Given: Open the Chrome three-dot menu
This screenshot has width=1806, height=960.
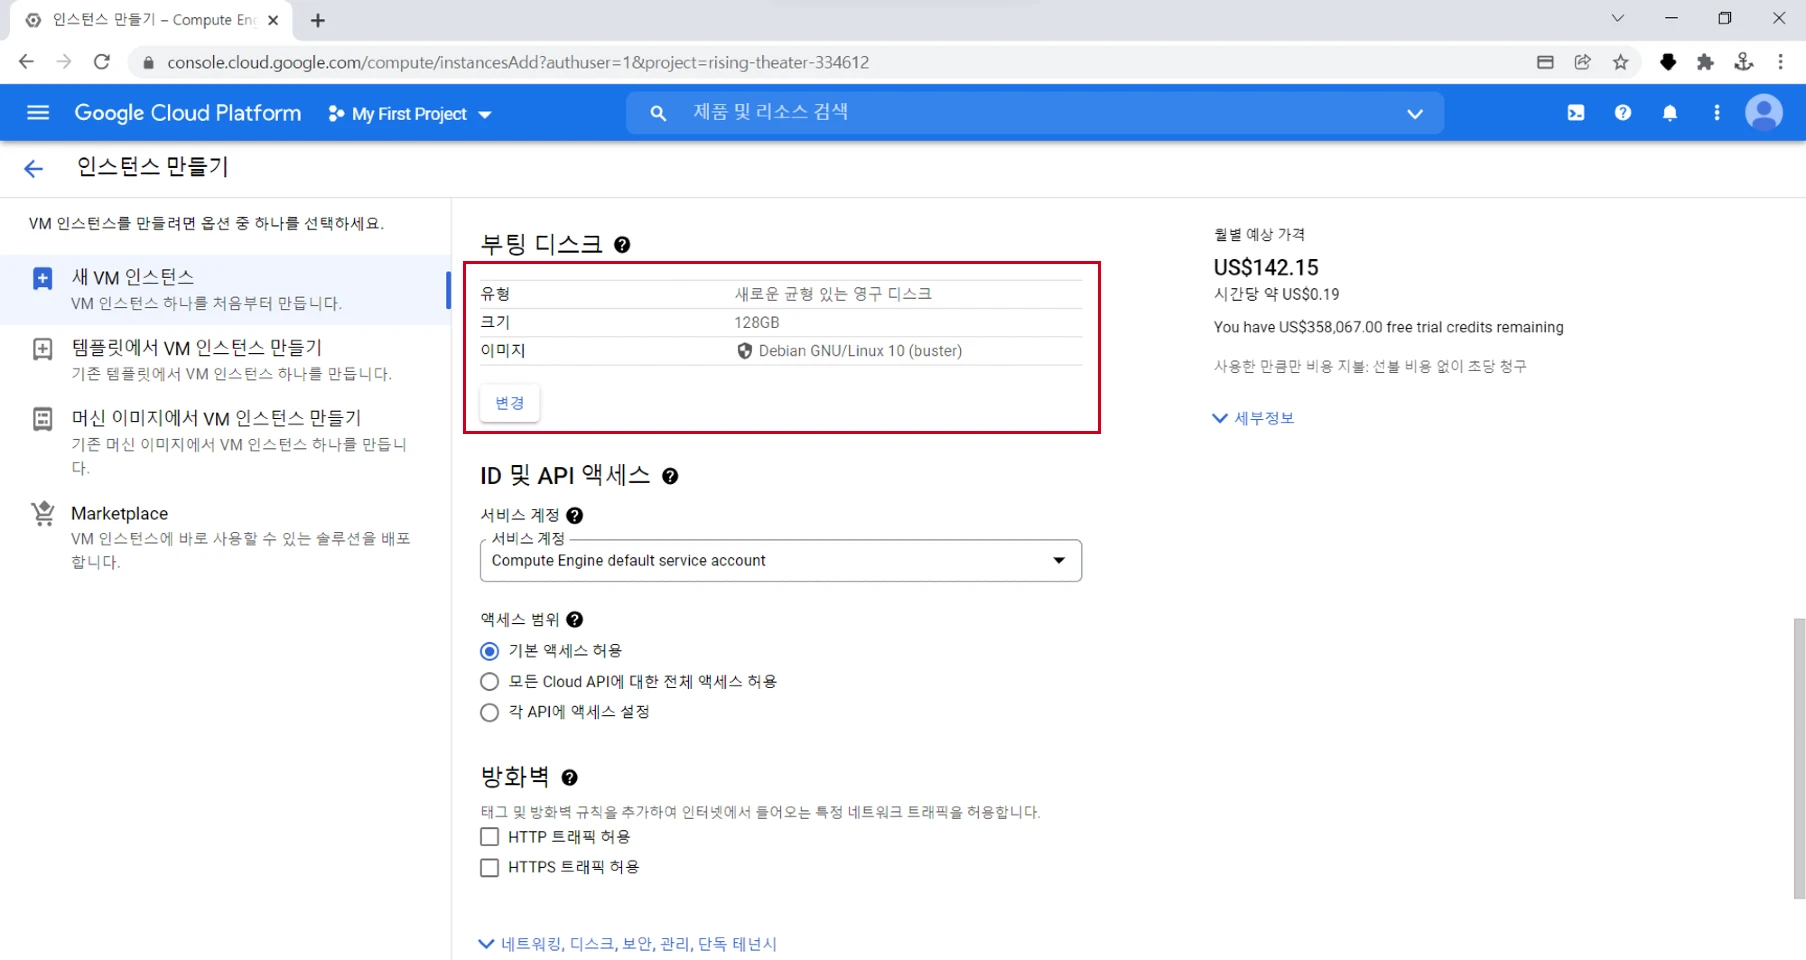Looking at the screenshot, I should pyautogui.click(x=1780, y=62).
